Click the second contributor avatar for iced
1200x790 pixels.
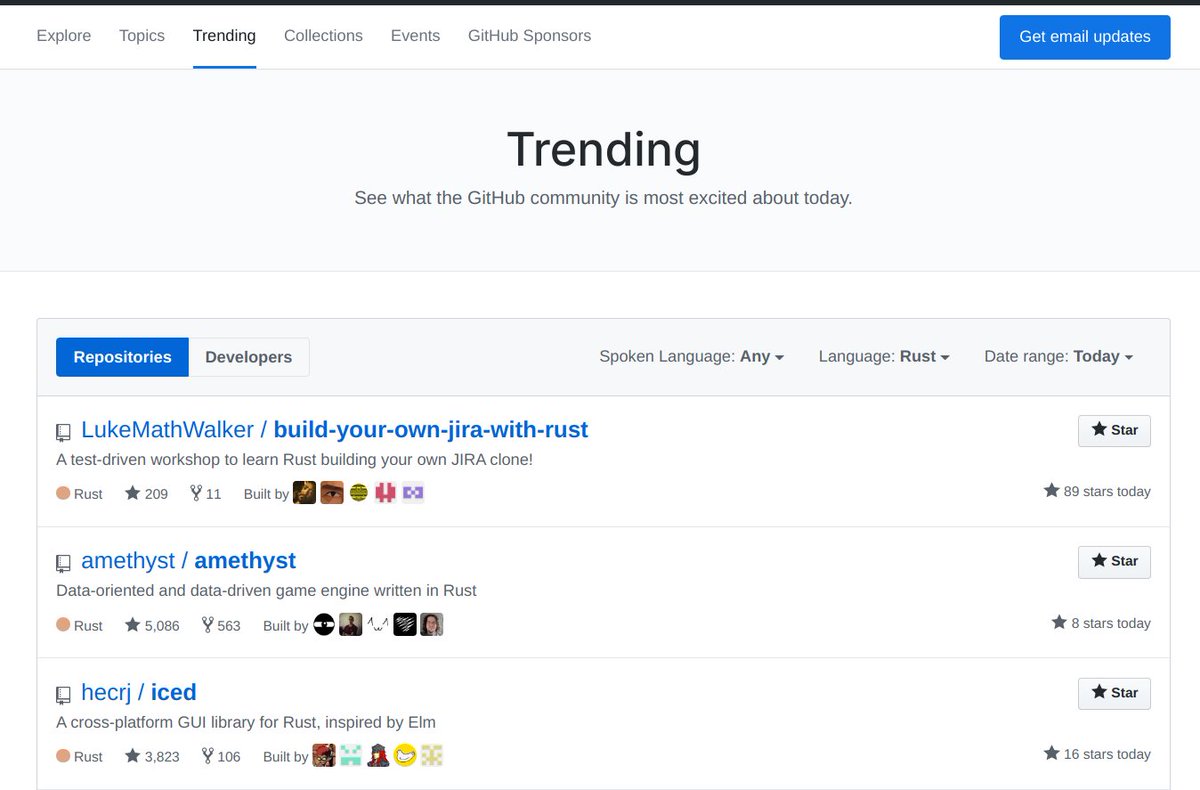click(351, 755)
